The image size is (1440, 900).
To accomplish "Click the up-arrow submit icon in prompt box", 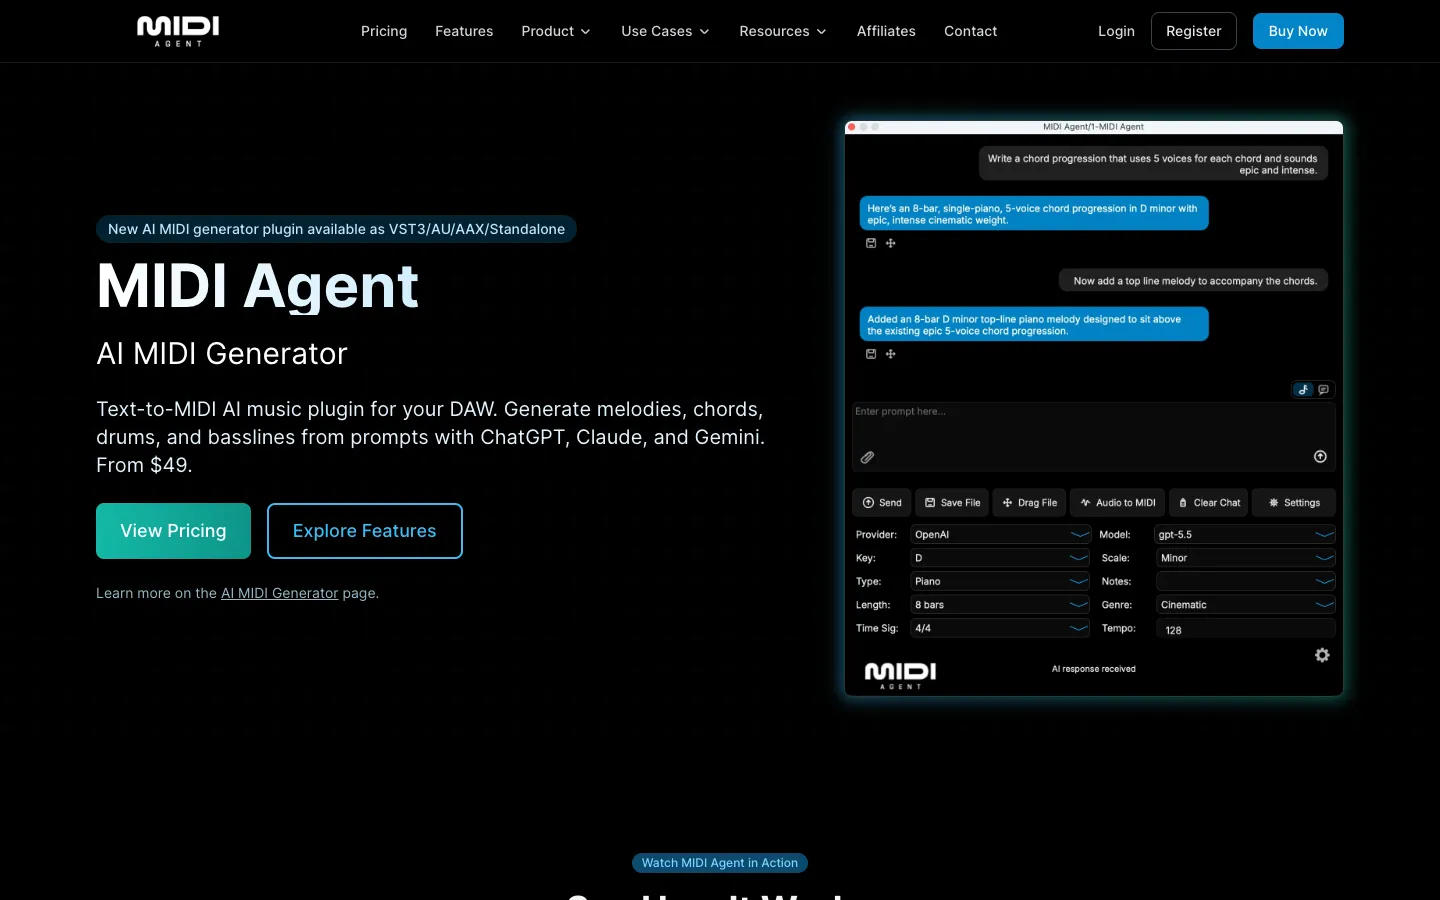I will click(1320, 456).
